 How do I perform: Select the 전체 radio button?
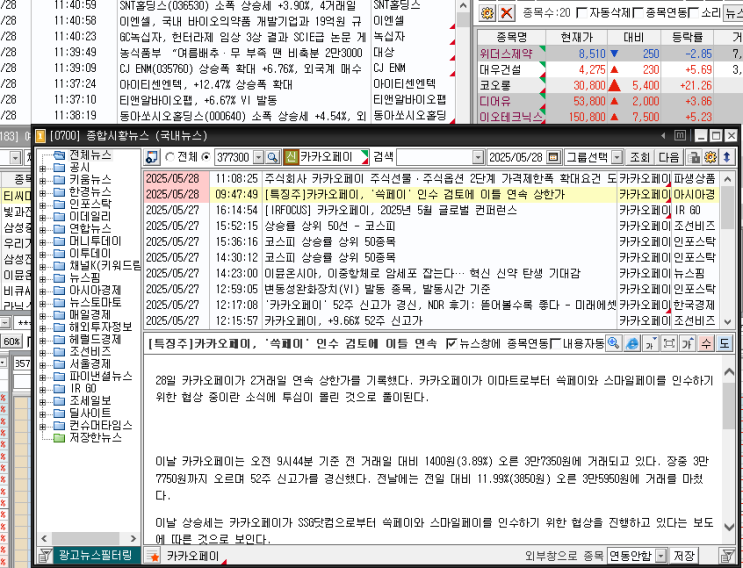(x=170, y=157)
